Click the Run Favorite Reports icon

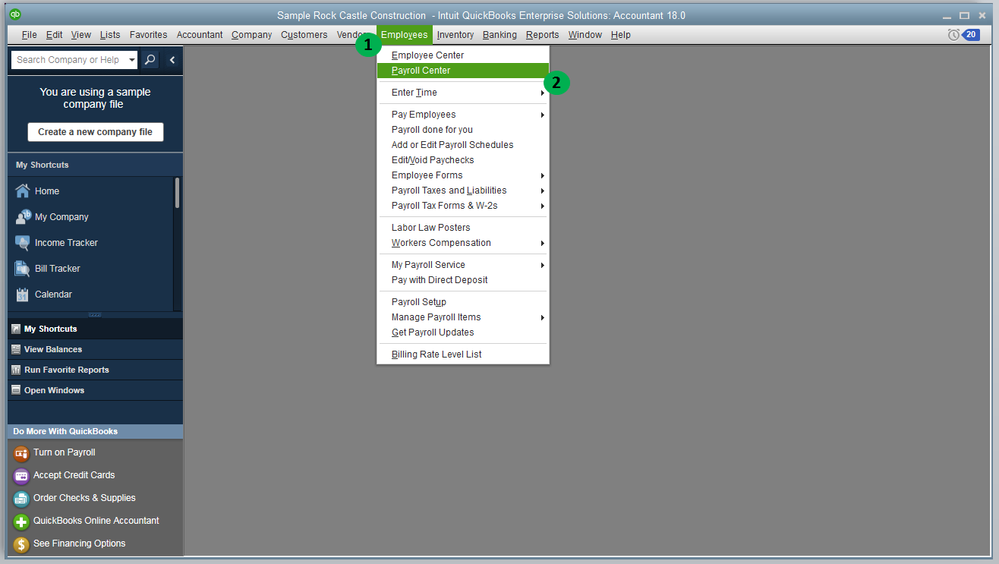(16, 370)
